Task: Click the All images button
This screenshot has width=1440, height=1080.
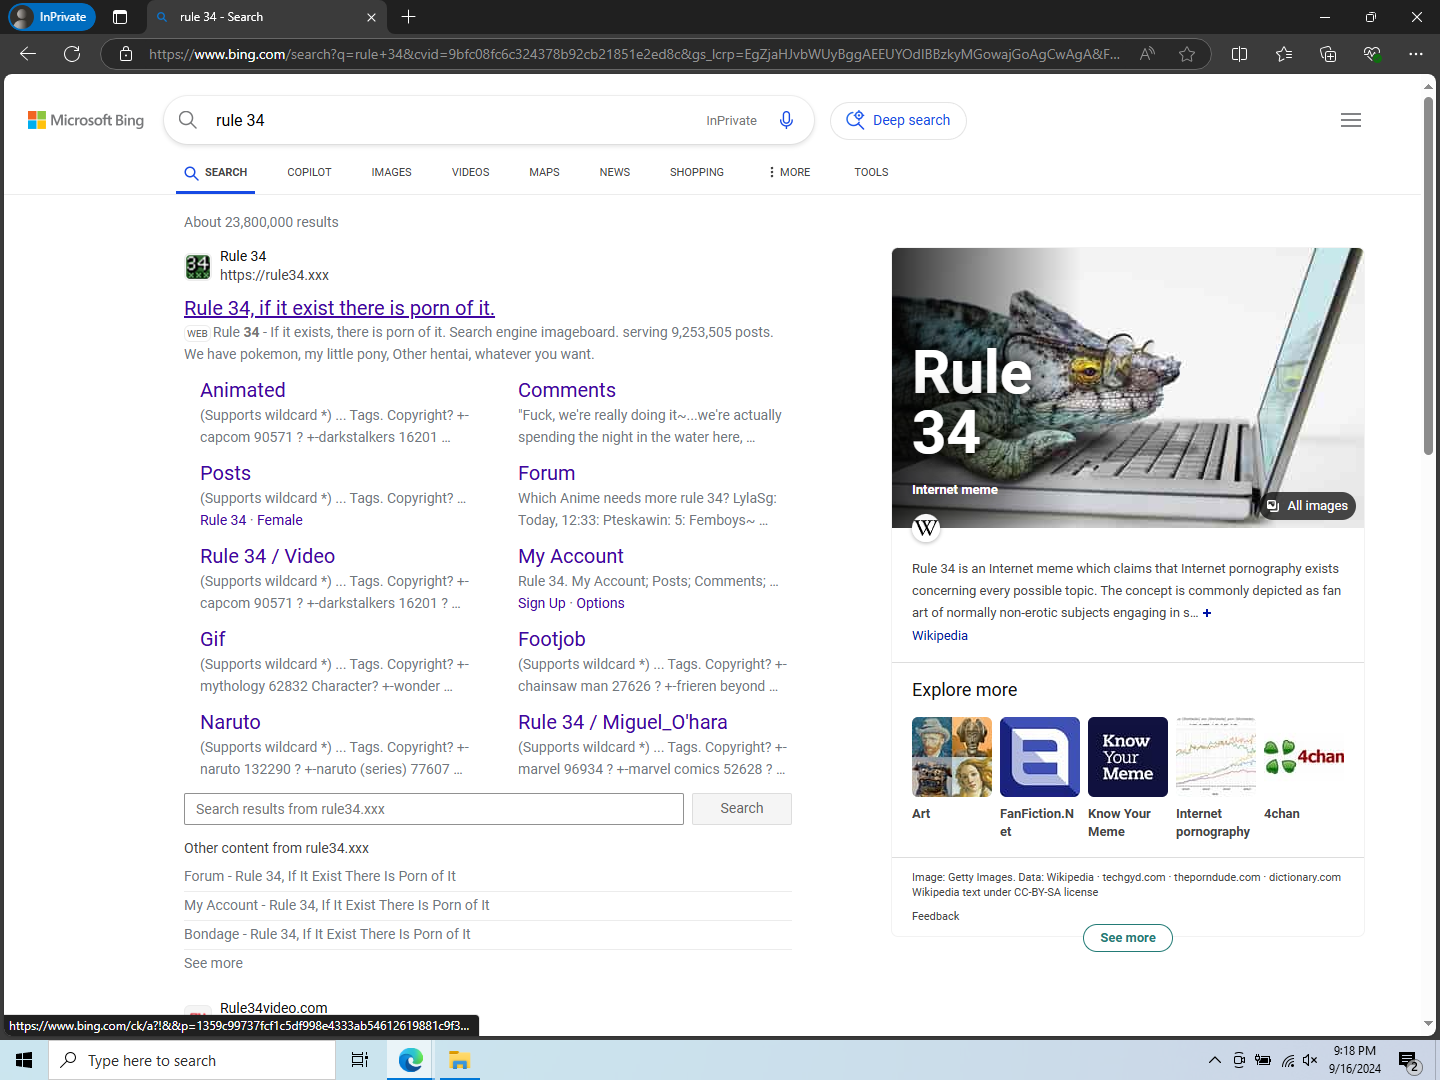Action: pyautogui.click(x=1308, y=506)
